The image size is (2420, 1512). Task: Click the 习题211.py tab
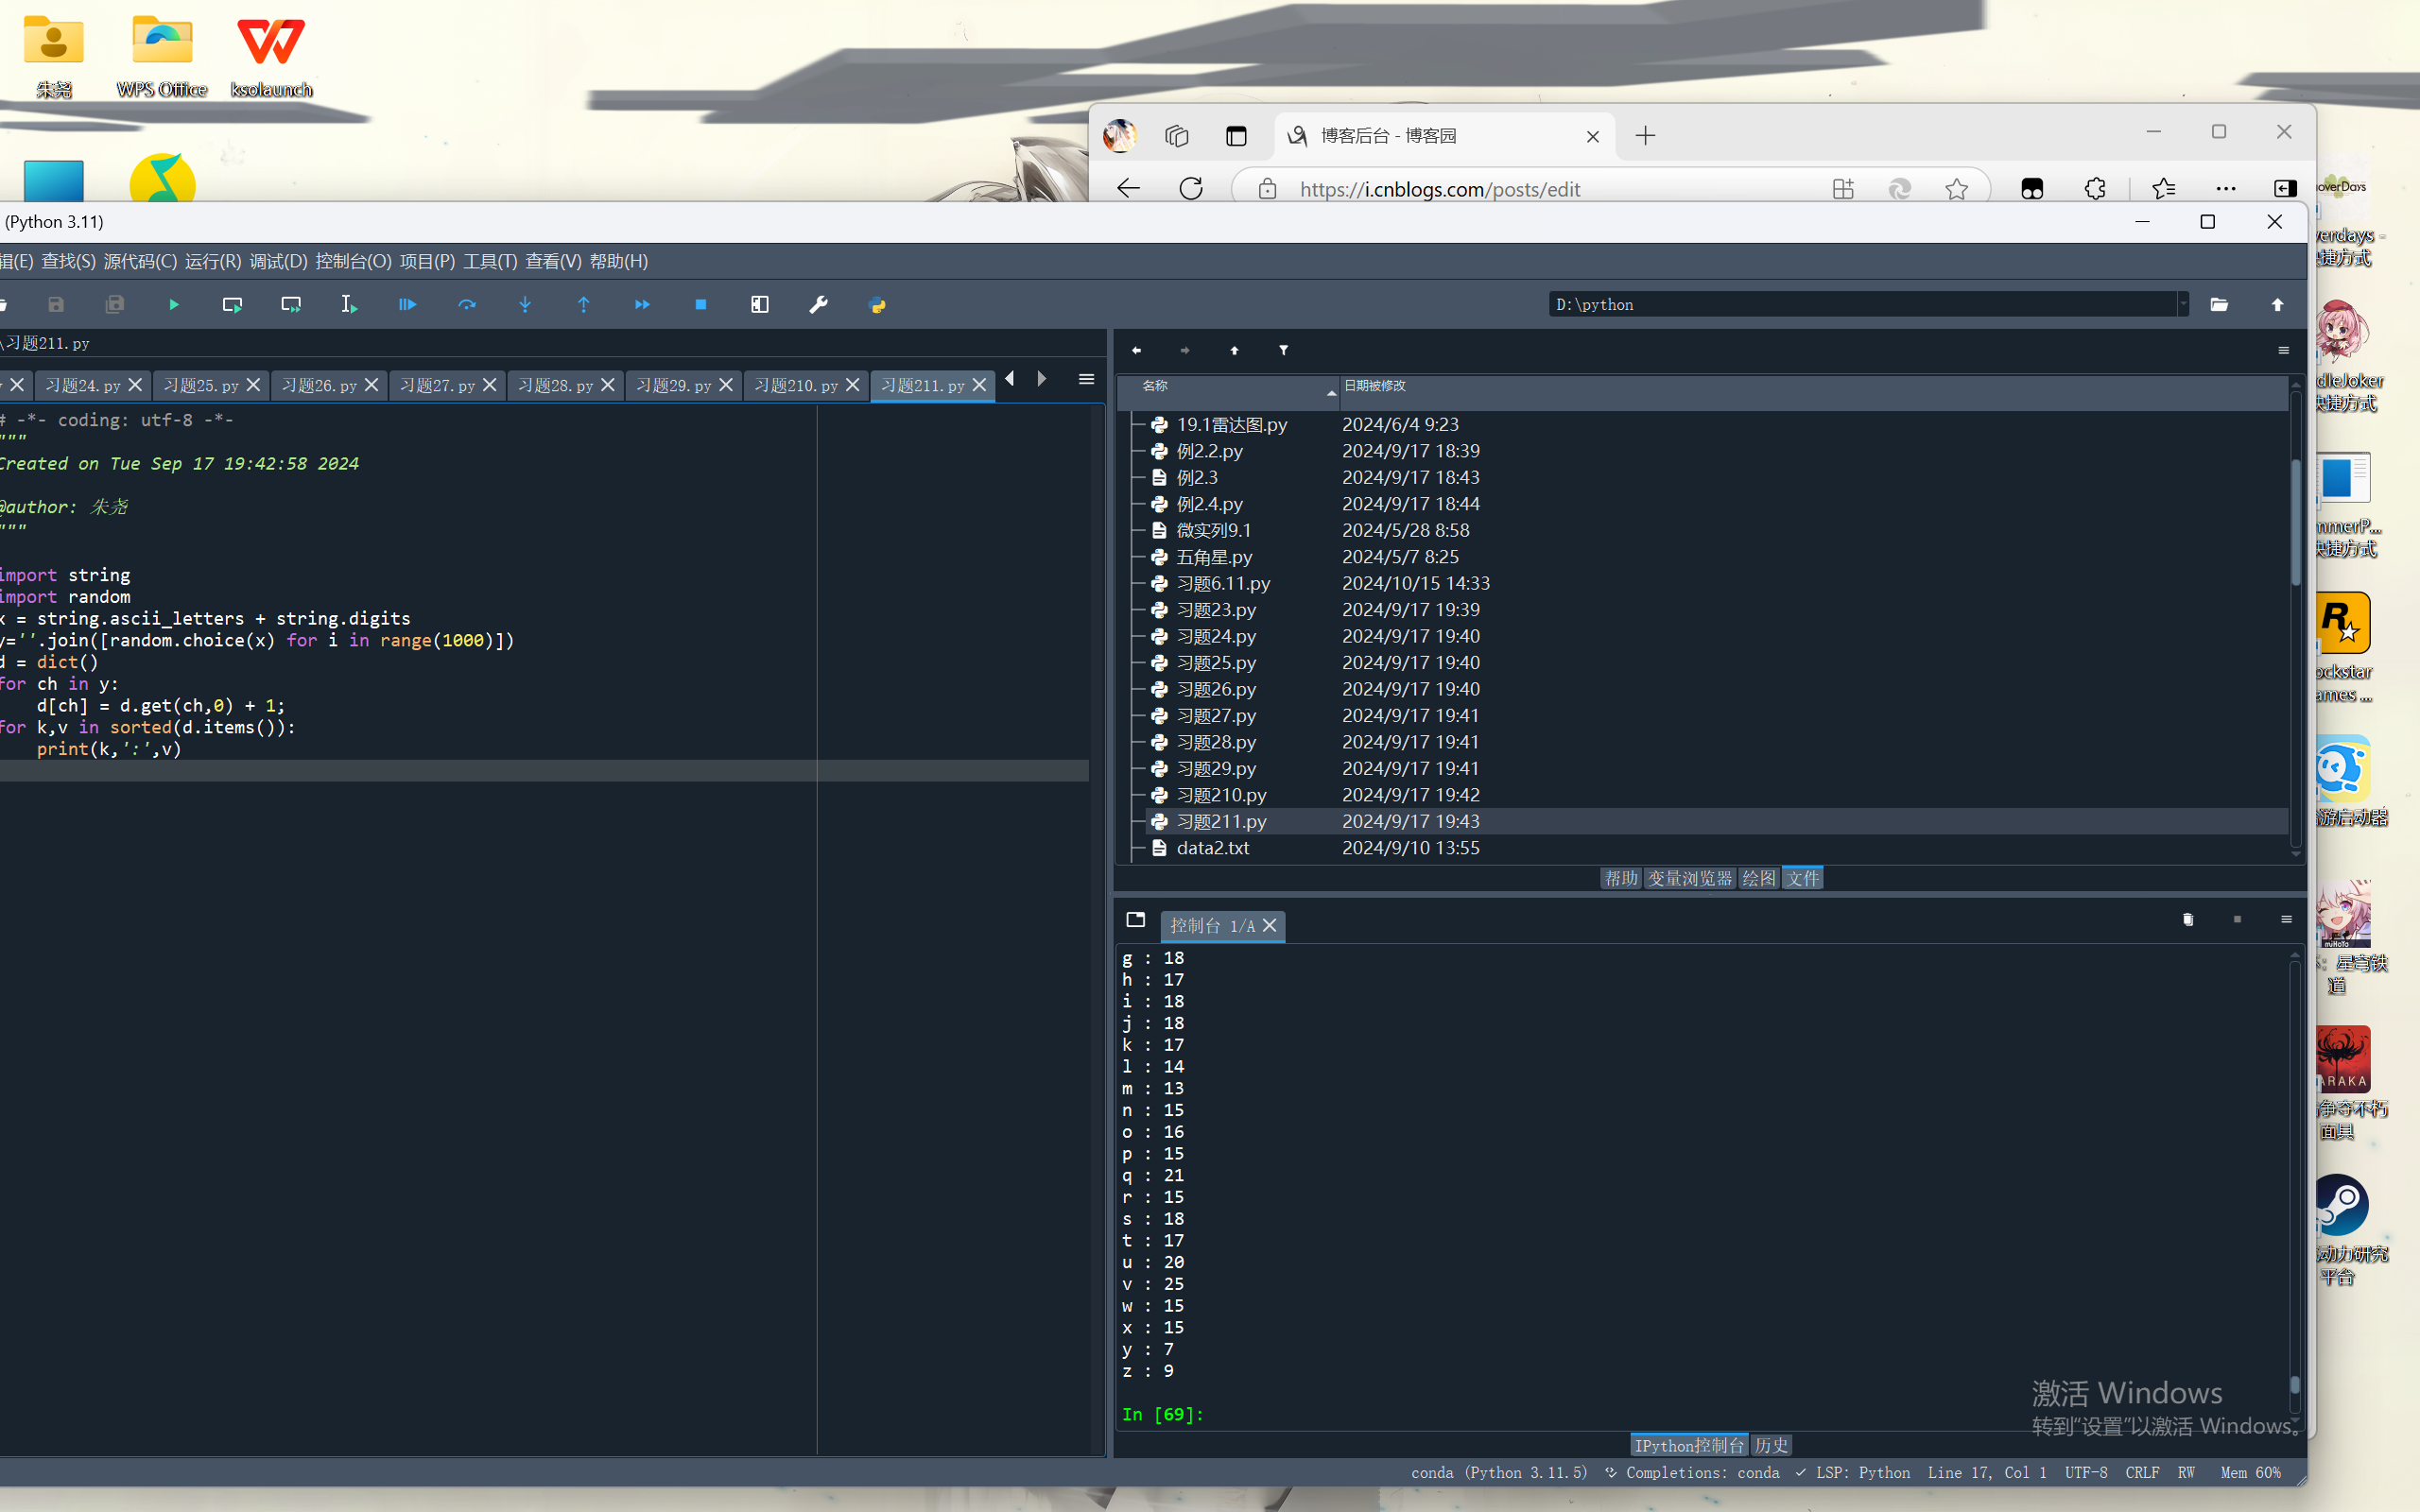(x=924, y=384)
